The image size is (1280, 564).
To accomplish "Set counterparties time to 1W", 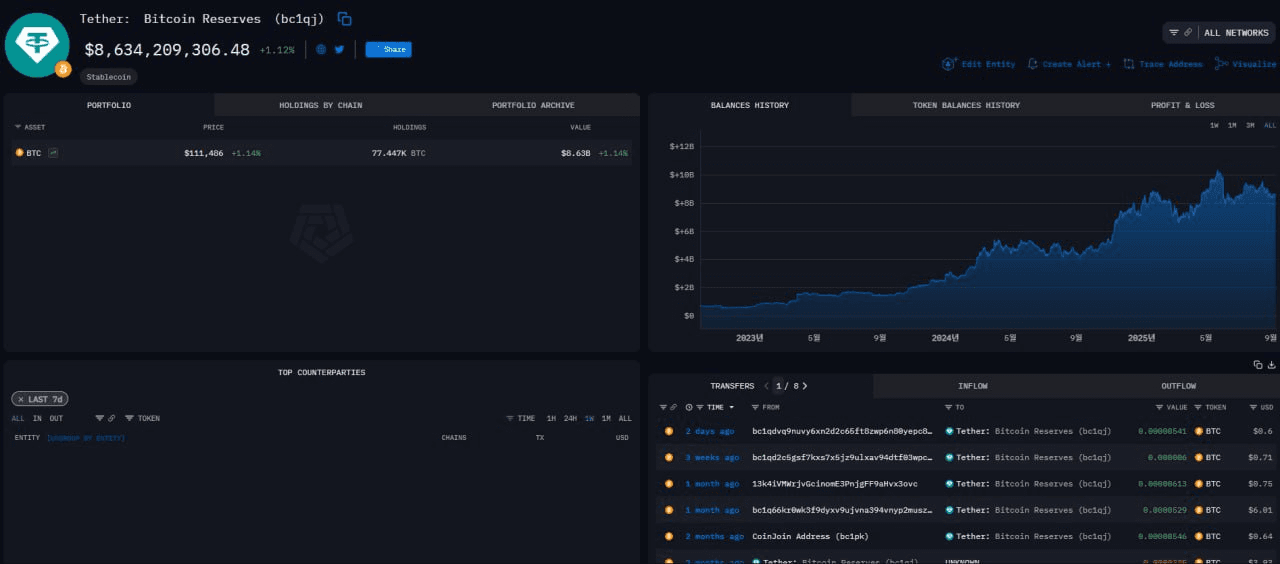I will (590, 418).
